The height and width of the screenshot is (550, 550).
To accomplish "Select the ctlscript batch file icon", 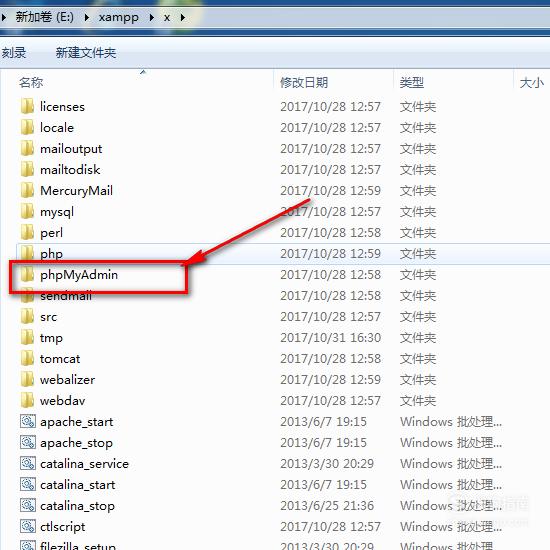I will tap(28, 526).
